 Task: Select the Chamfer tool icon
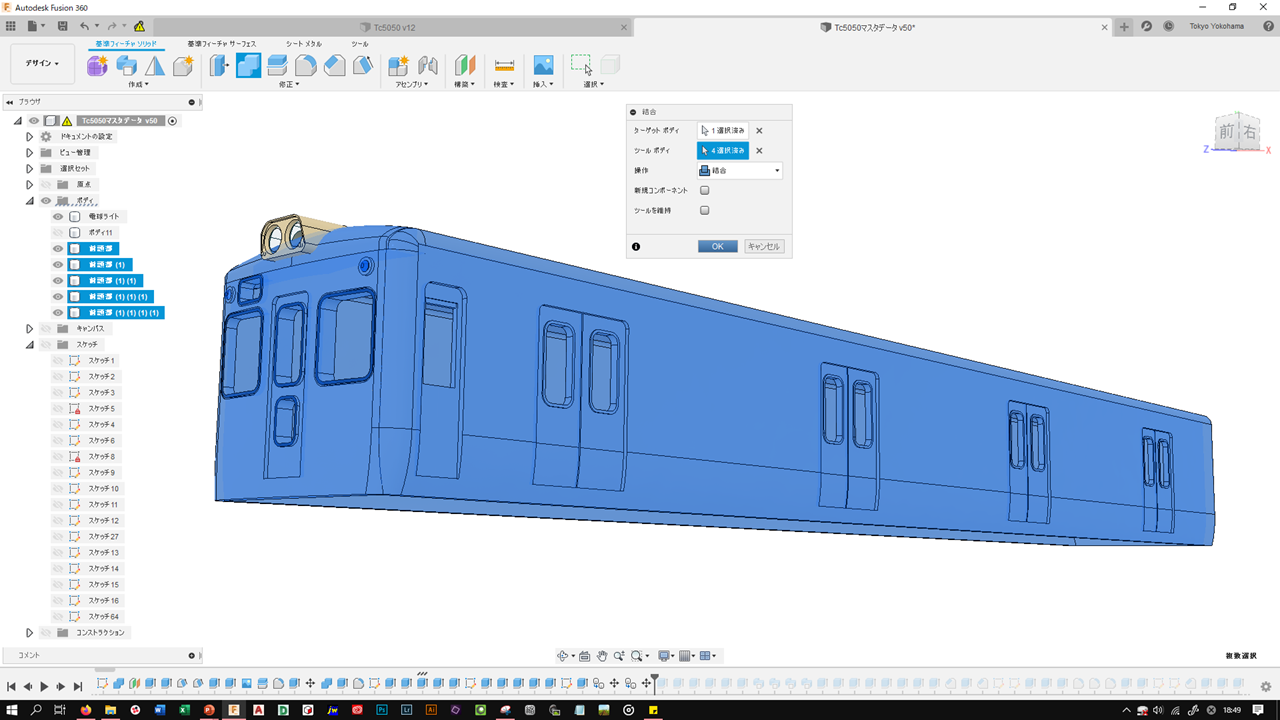coord(335,66)
